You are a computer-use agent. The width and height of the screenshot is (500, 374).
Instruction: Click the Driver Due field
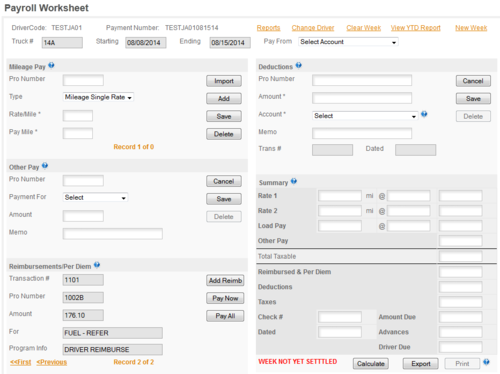point(461,347)
